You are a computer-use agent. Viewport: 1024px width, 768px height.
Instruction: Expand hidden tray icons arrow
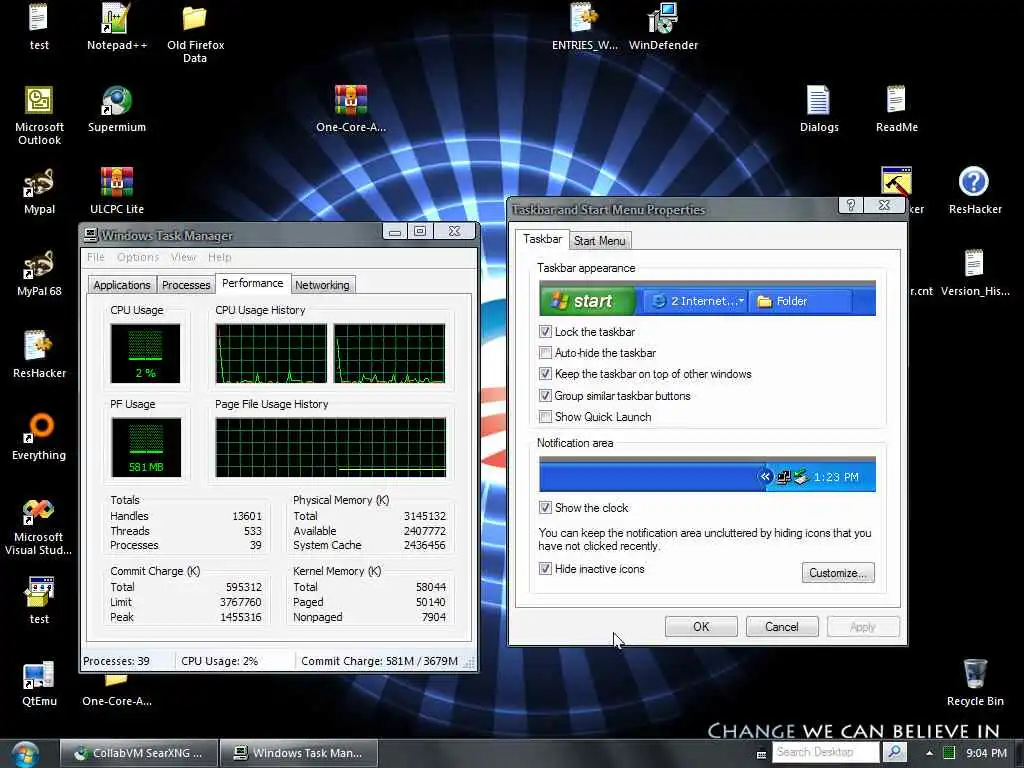(x=929, y=753)
